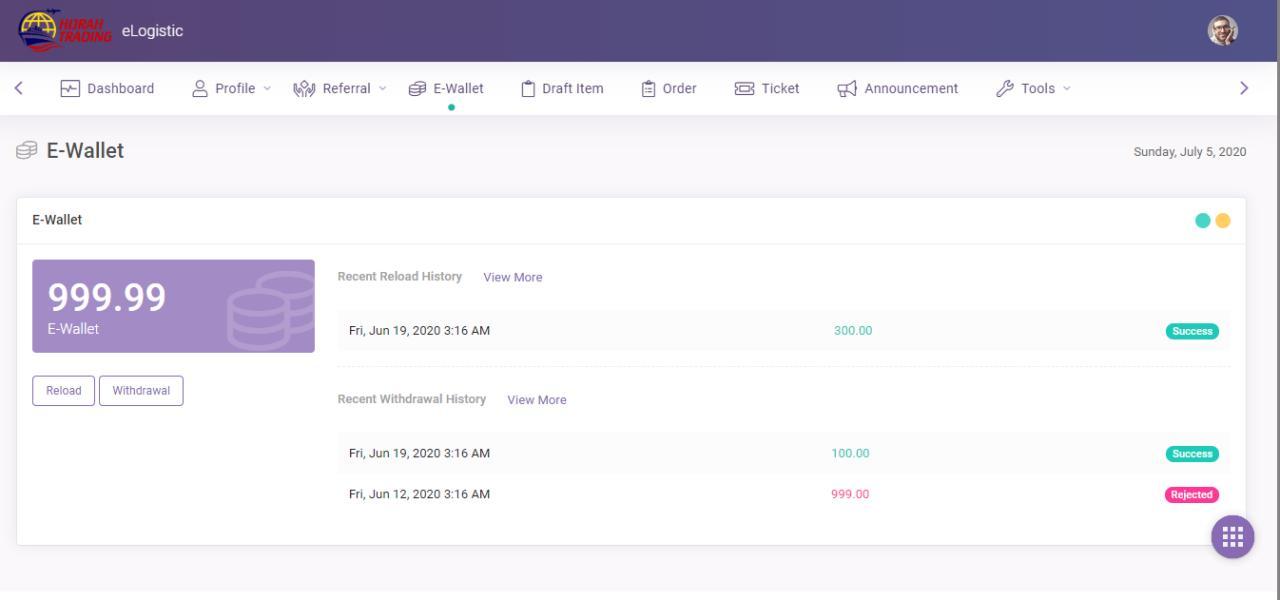Expand the Tools dropdown menu
The width and height of the screenshot is (1280, 600).
click(x=1033, y=88)
